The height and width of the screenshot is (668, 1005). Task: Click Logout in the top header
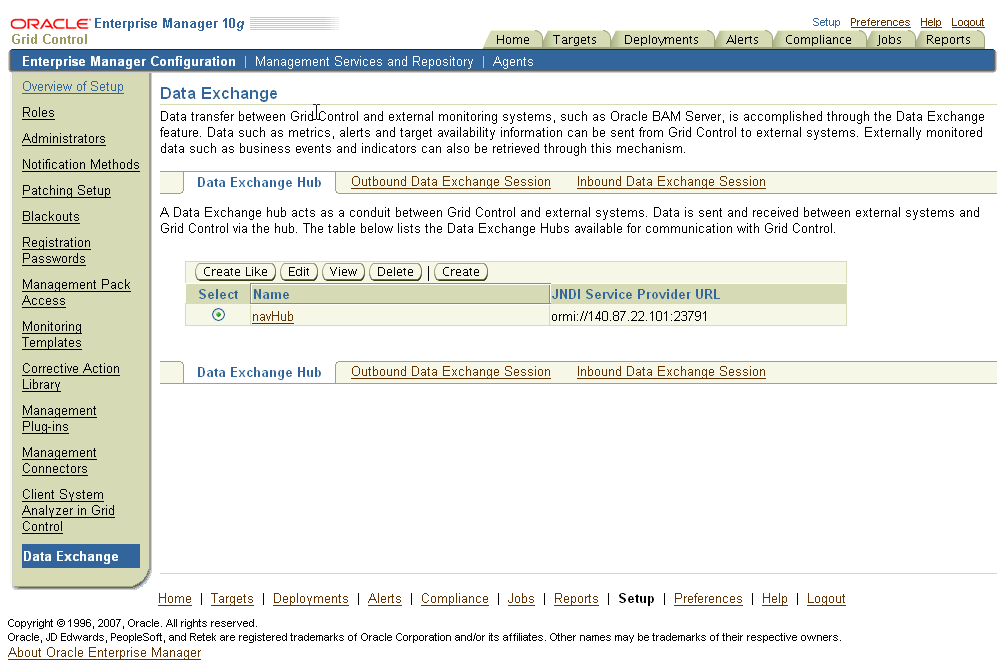[x=967, y=22]
